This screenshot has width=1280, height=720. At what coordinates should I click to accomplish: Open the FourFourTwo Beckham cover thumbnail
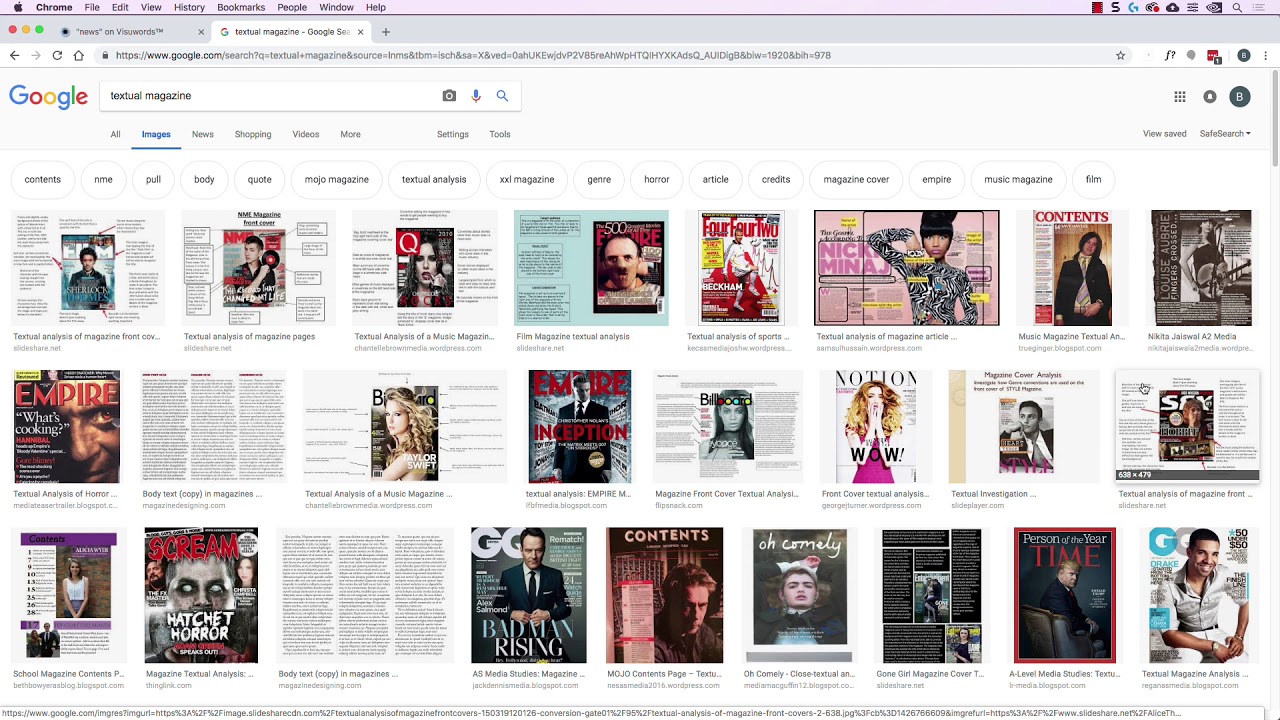[741, 268]
